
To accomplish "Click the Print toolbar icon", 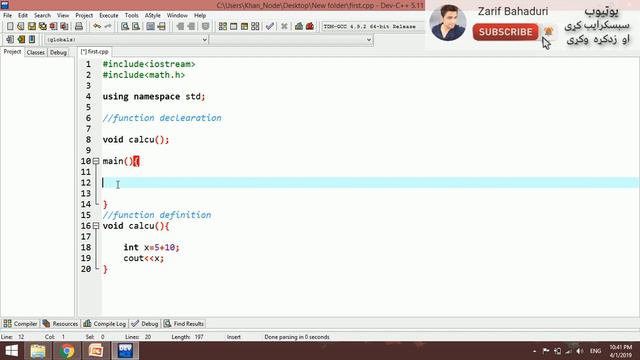I will click(x=79, y=27).
